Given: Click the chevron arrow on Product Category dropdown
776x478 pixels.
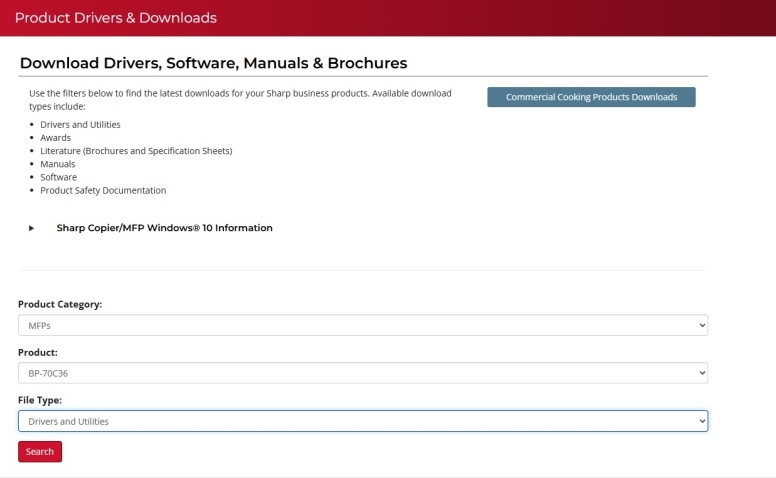Looking at the screenshot, I should pyautogui.click(x=700, y=326).
